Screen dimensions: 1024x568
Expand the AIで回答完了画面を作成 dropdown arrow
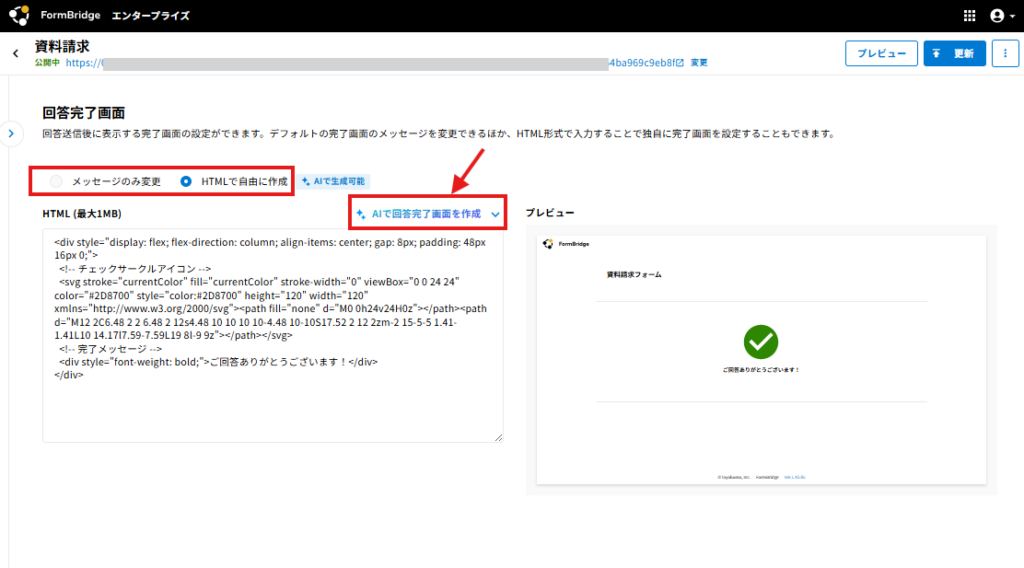pyautogui.click(x=495, y=214)
